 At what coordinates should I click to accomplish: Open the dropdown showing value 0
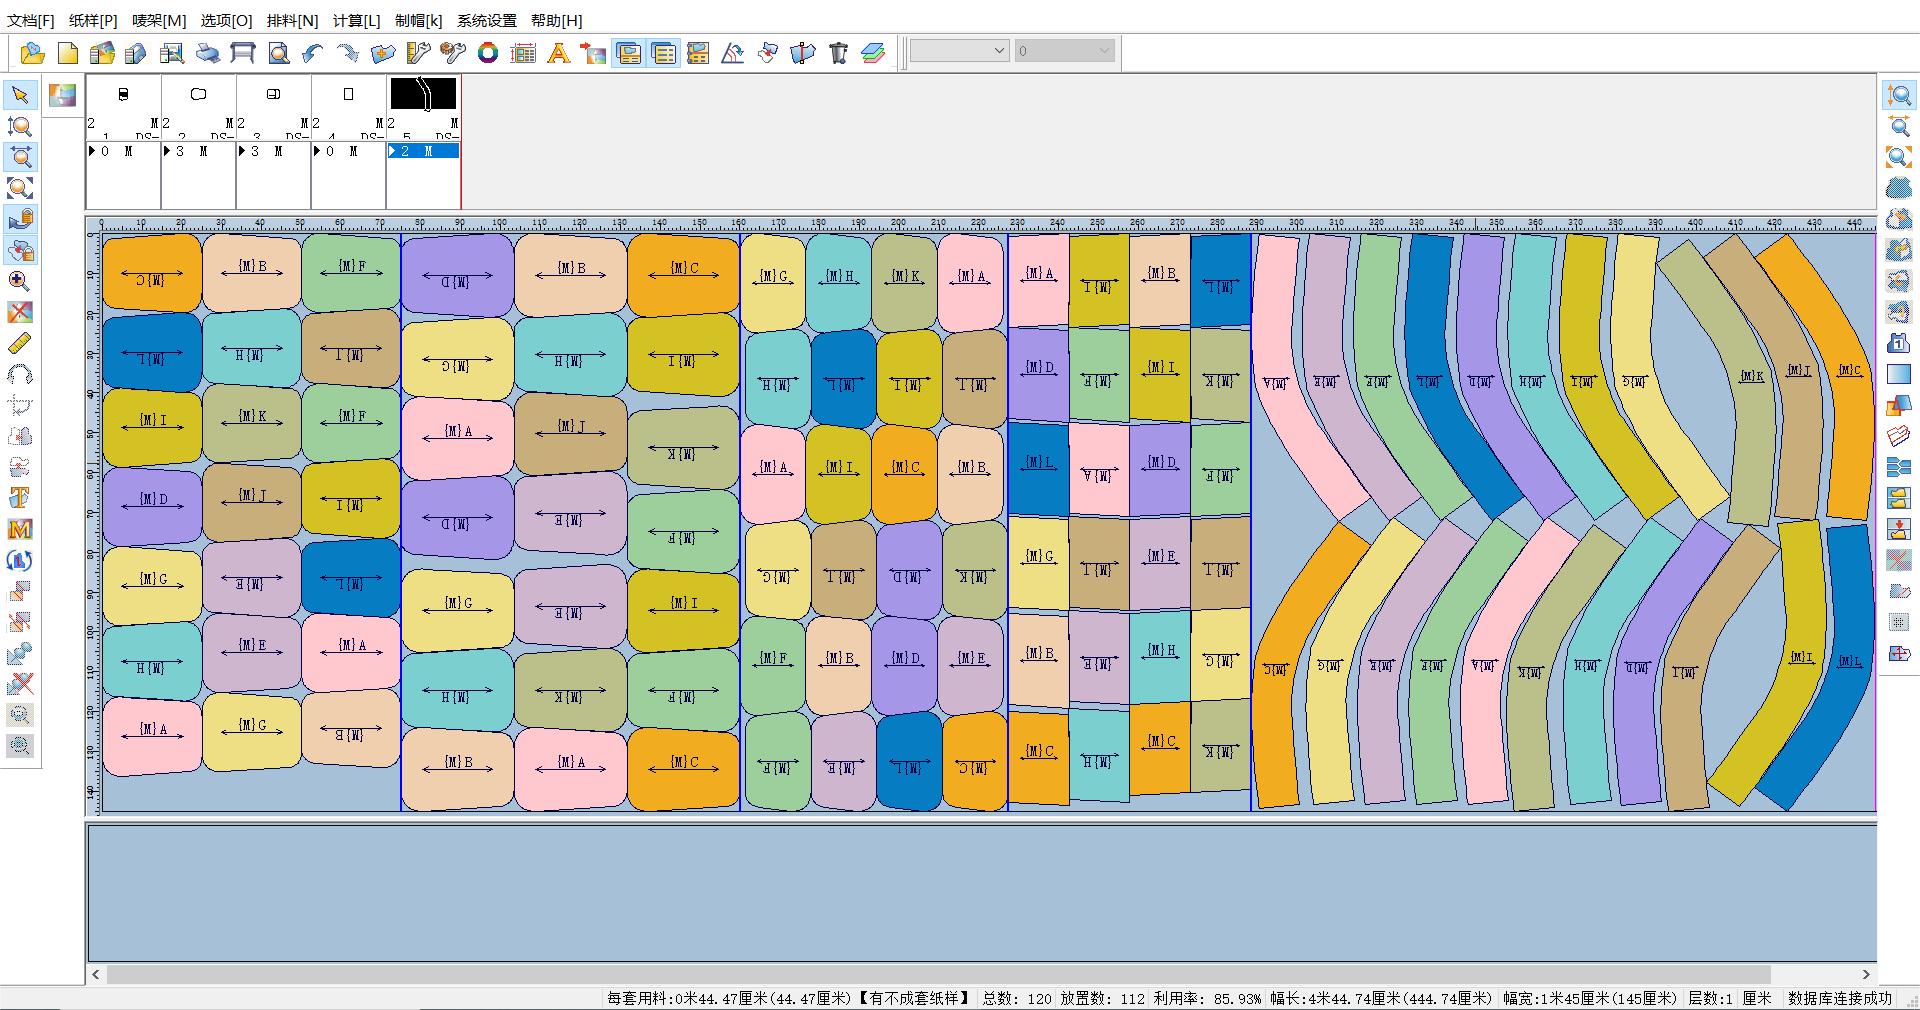1064,51
